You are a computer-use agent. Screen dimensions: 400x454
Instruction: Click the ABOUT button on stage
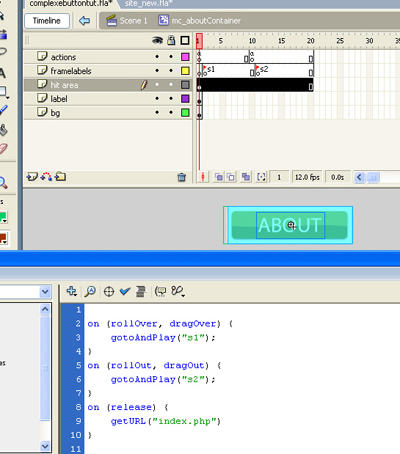point(289,225)
